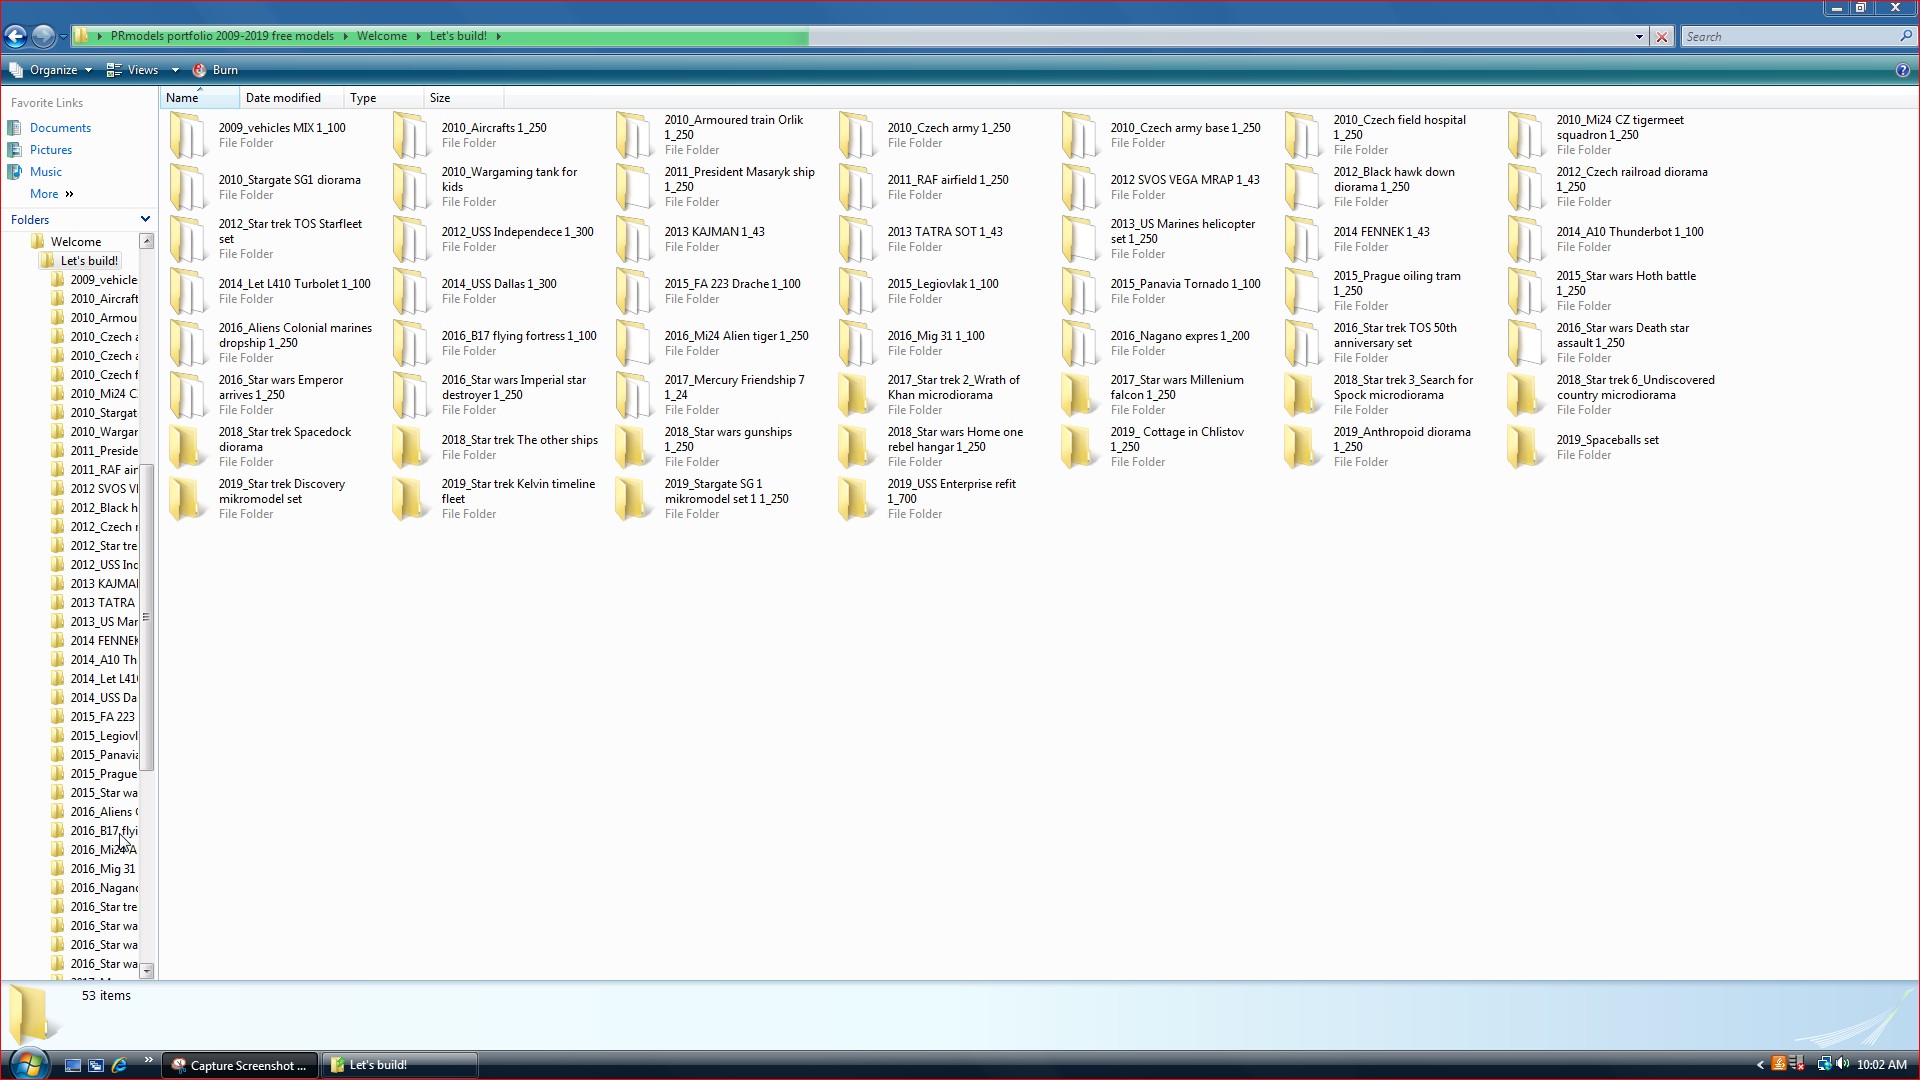The image size is (1920, 1080).
Task: Expand the Welcome breadcrumb arrow
Action: pos(418,37)
